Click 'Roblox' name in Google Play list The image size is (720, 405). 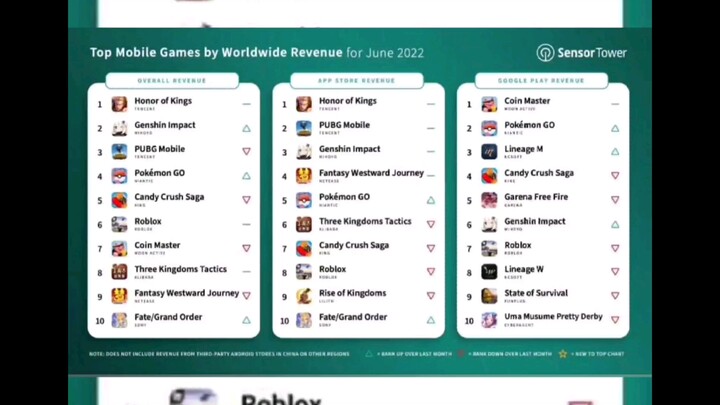coord(518,245)
